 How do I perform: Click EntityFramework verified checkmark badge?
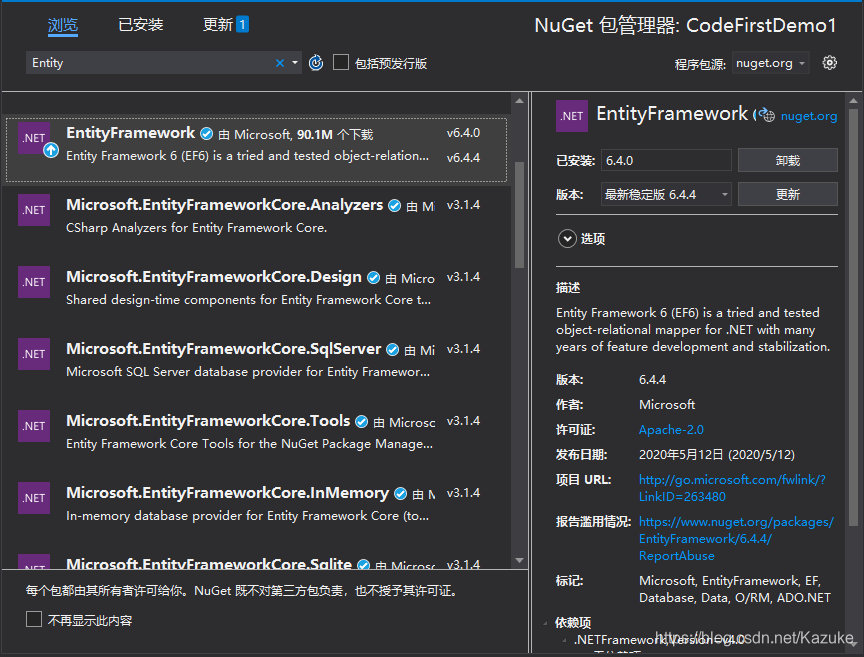pos(207,133)
